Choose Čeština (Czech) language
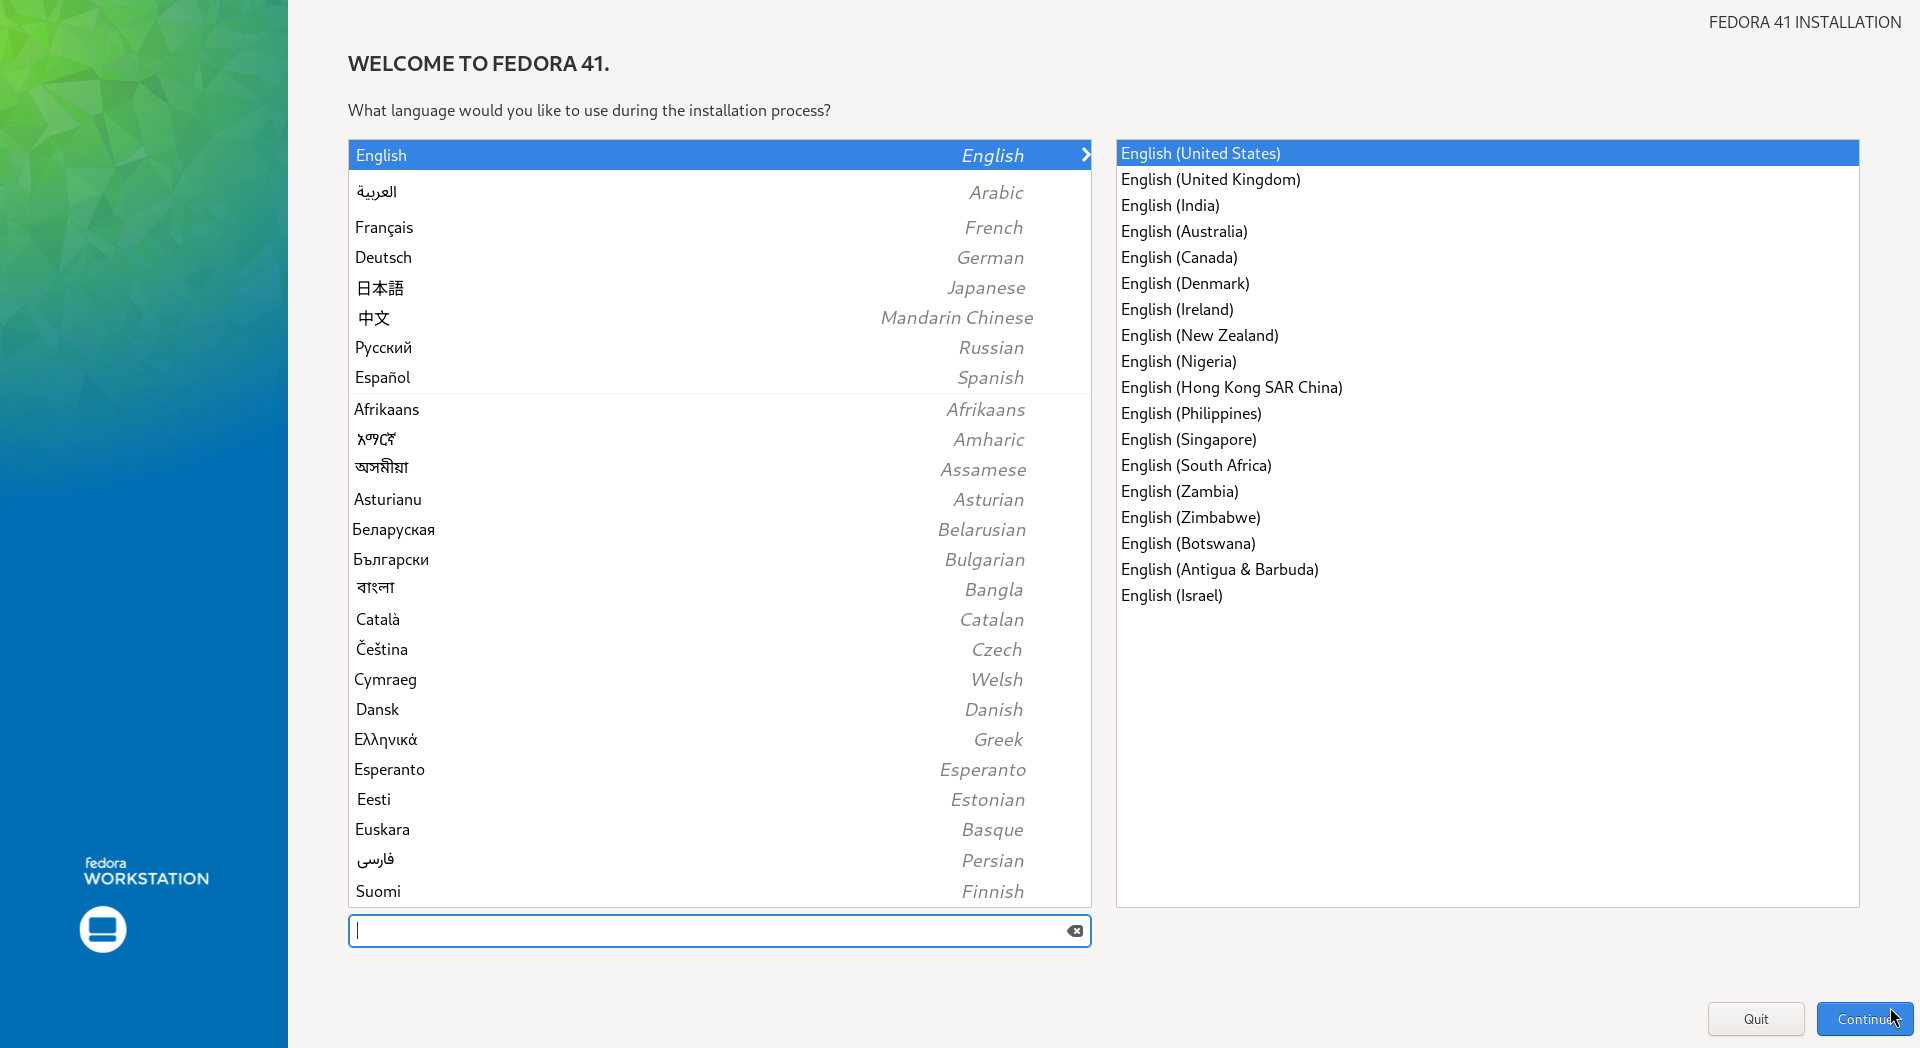 pyautogui.click(x=719, y=650)
